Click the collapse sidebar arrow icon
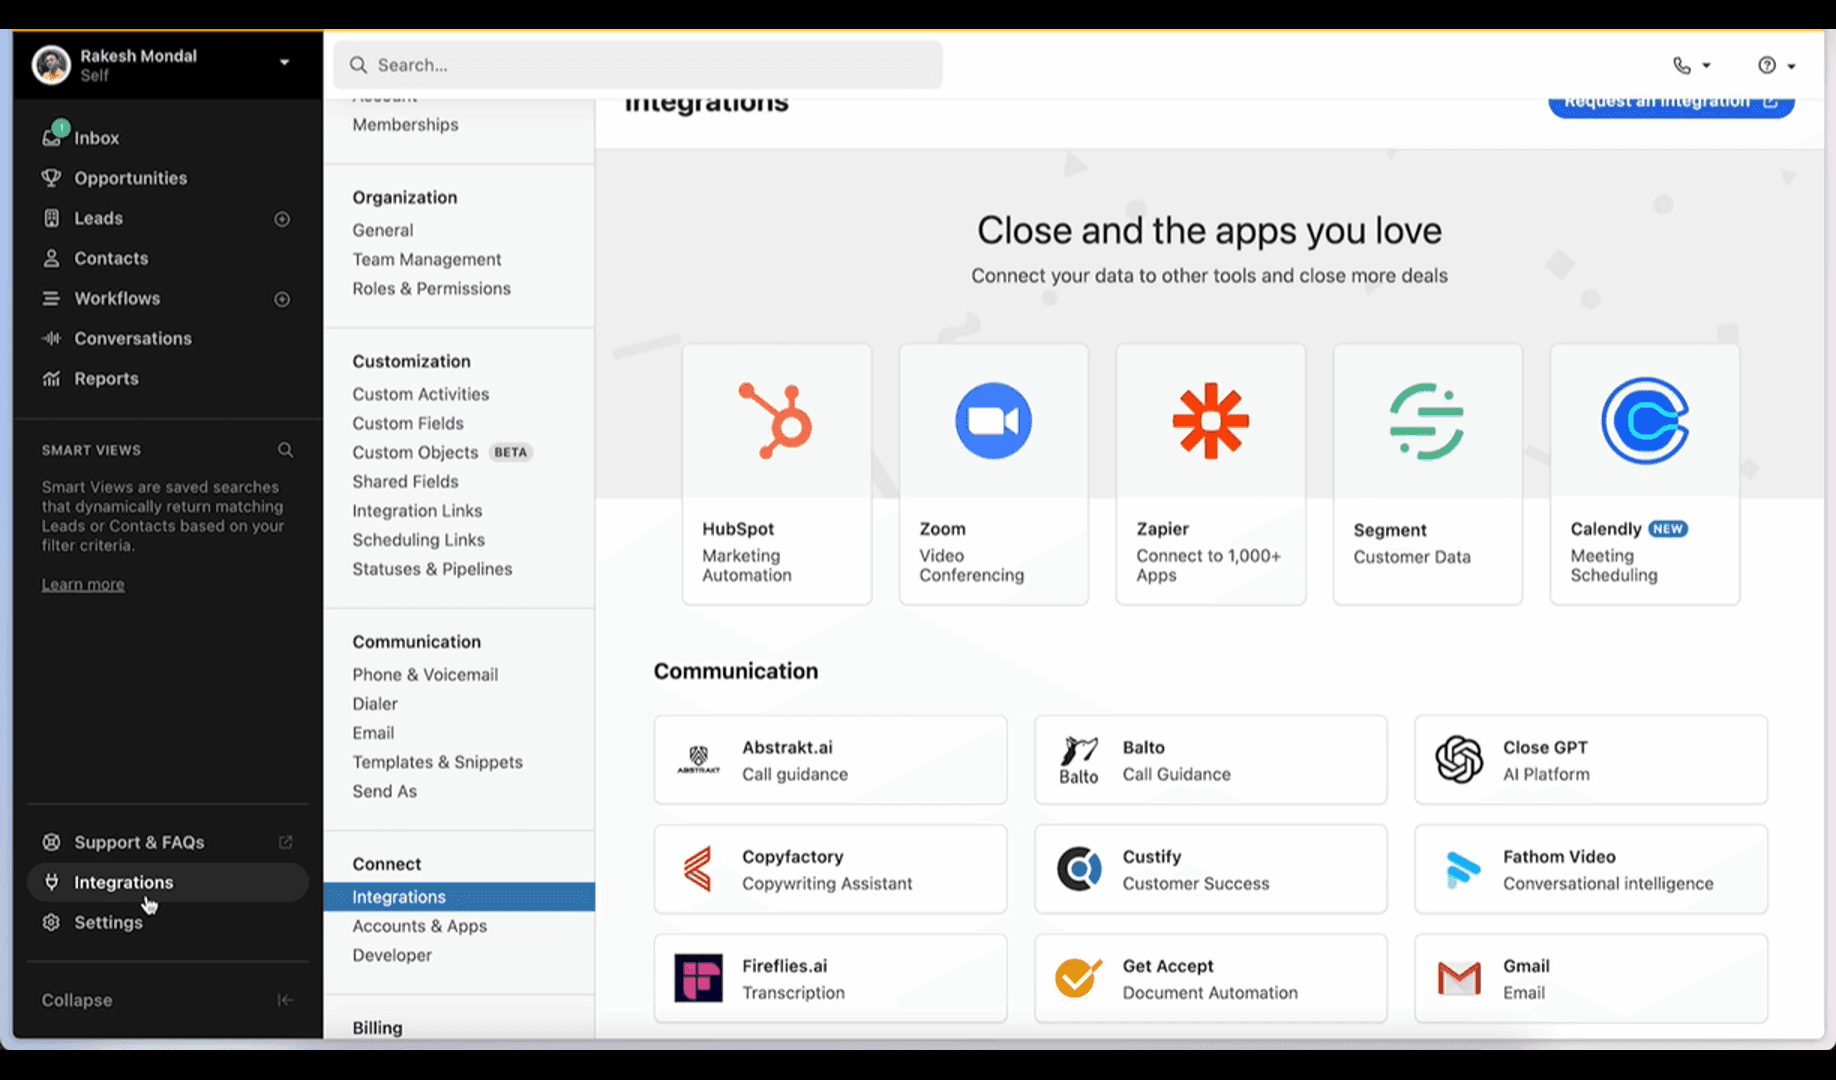 [x=285, y=1000]
